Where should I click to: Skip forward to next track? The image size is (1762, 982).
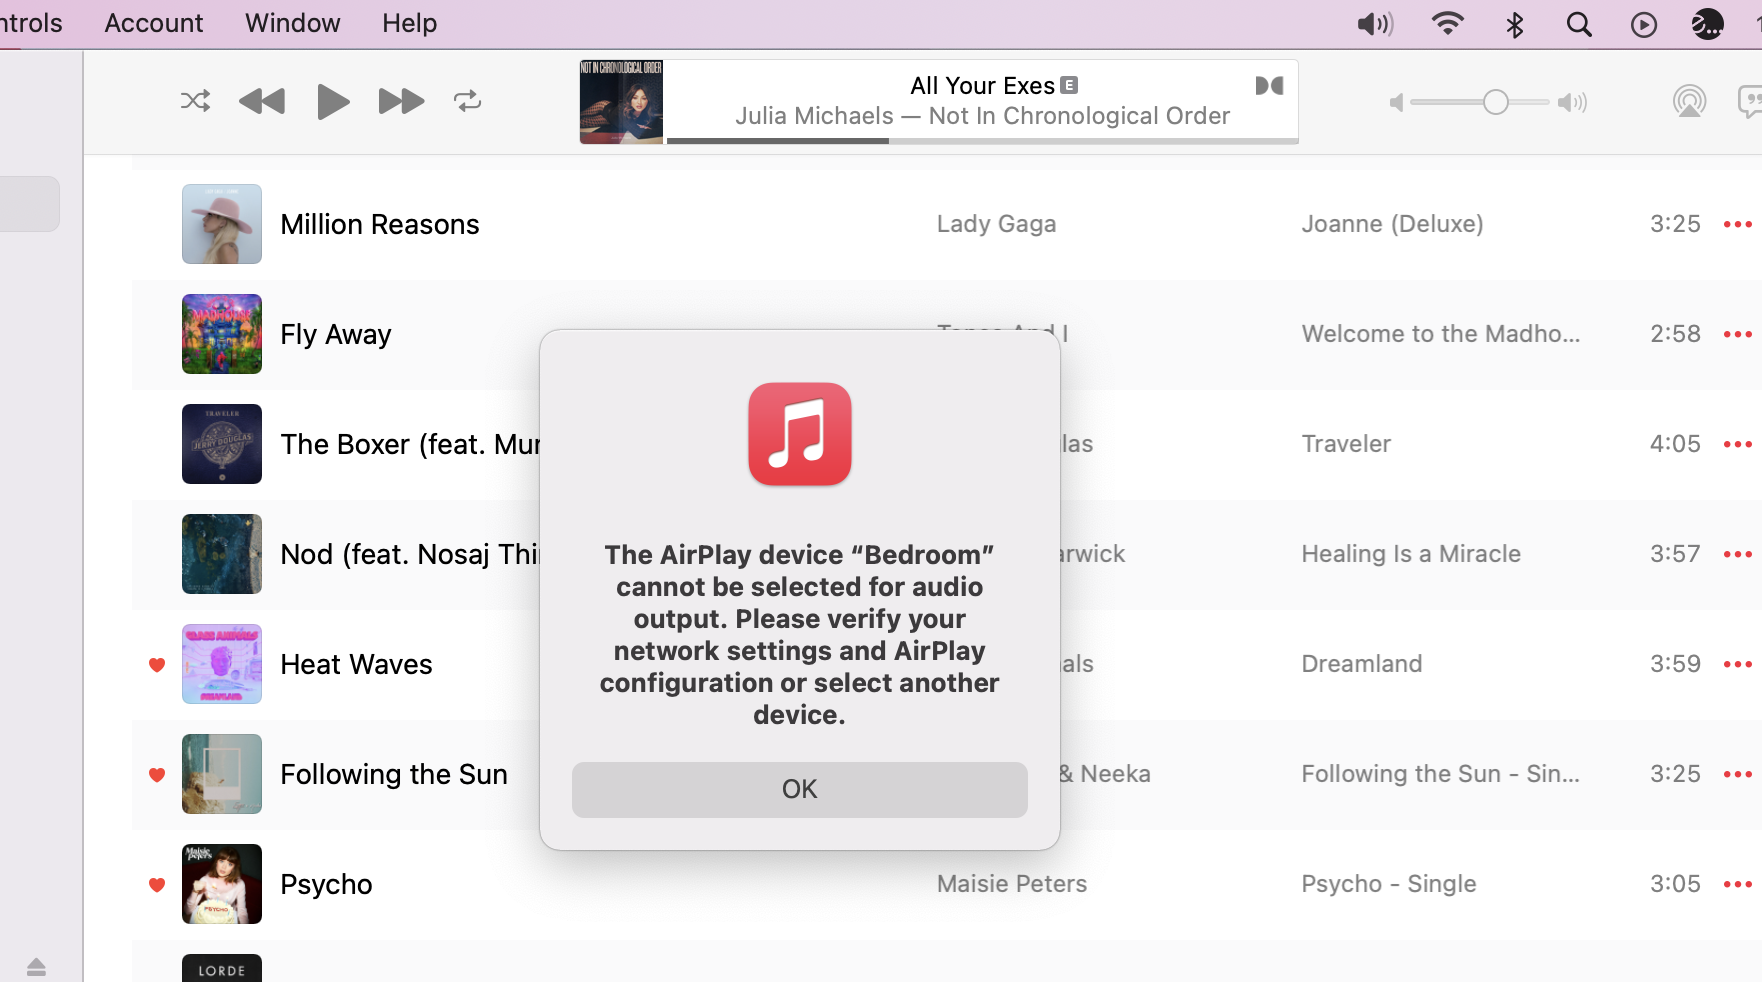[401, 101]
